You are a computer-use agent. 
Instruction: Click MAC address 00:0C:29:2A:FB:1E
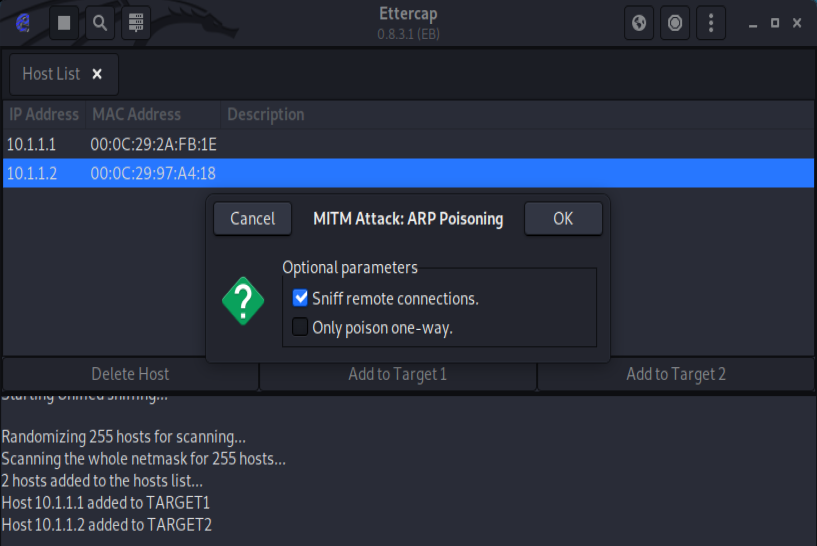(x=154, y=144)
